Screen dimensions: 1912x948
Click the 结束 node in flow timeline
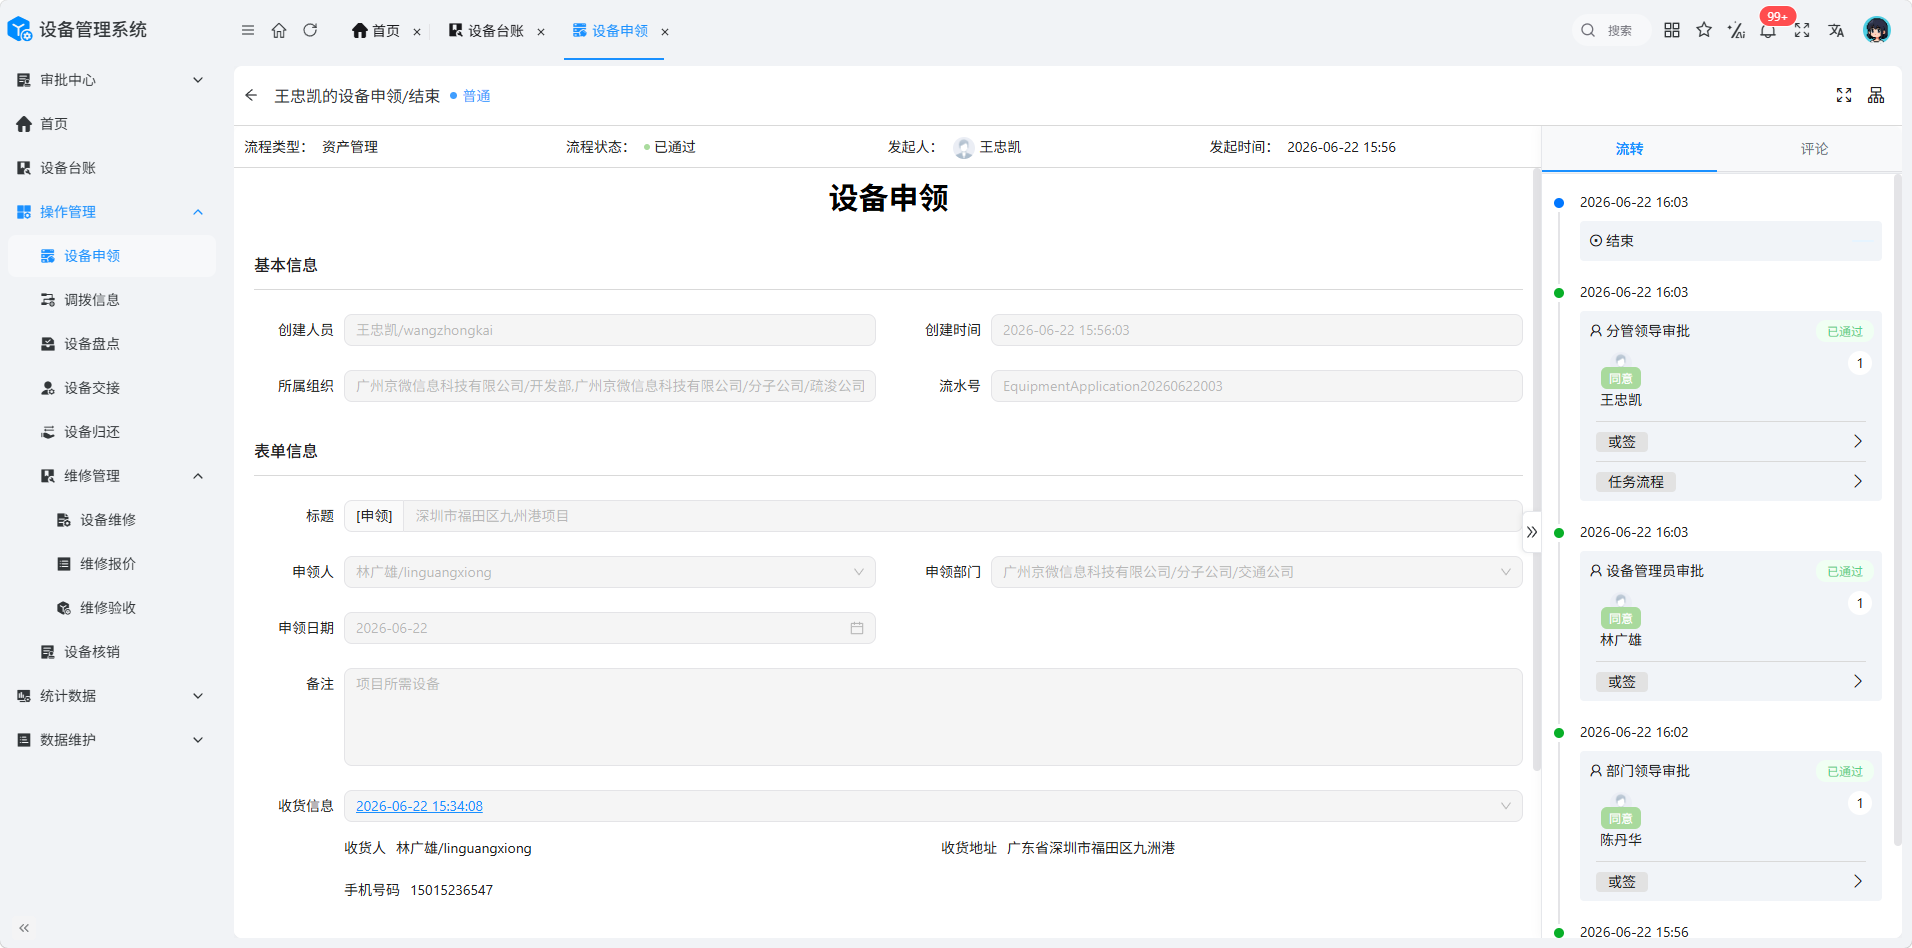(x=1731, y=241)
